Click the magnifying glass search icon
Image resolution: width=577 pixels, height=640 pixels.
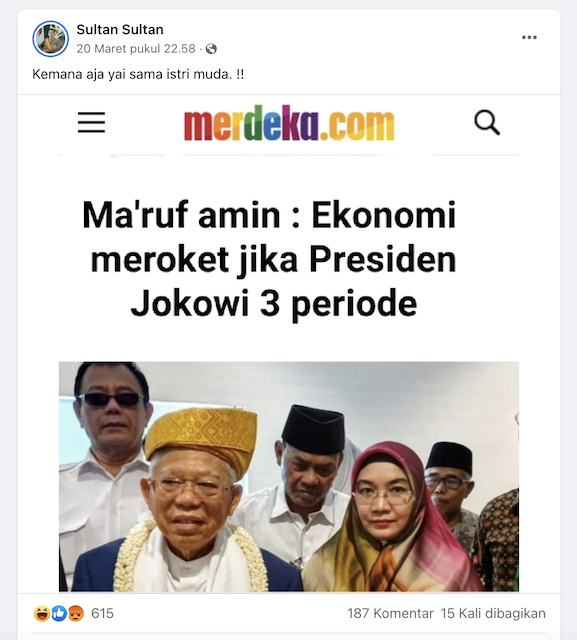[x=487, y=122]
